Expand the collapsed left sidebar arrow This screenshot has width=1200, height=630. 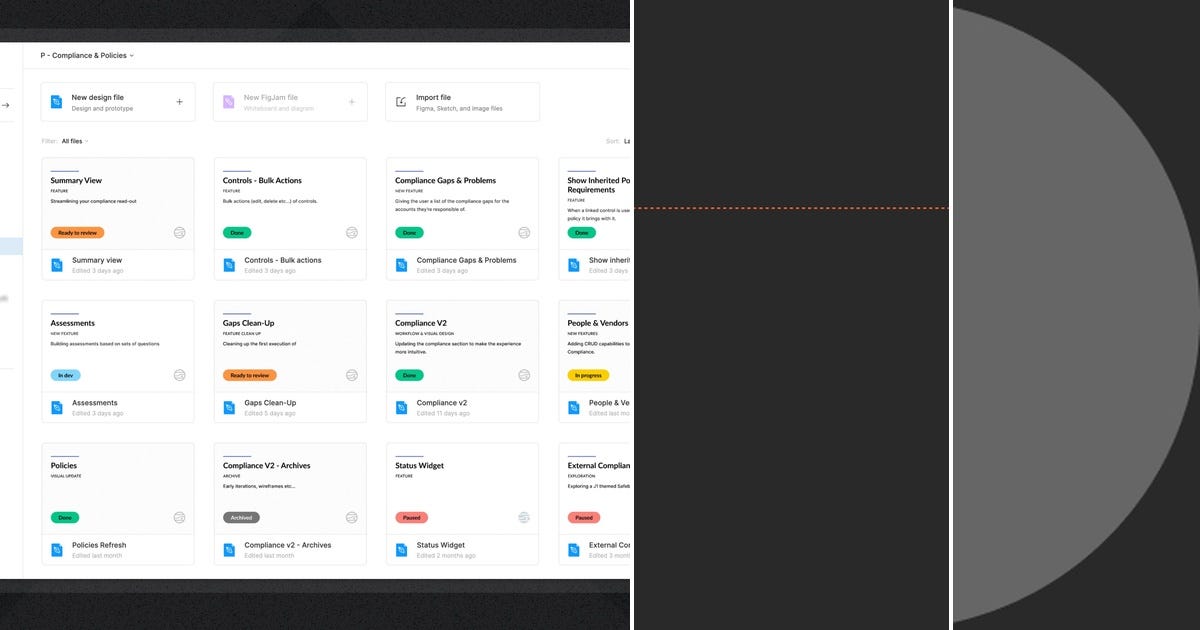tap(3, 103)
